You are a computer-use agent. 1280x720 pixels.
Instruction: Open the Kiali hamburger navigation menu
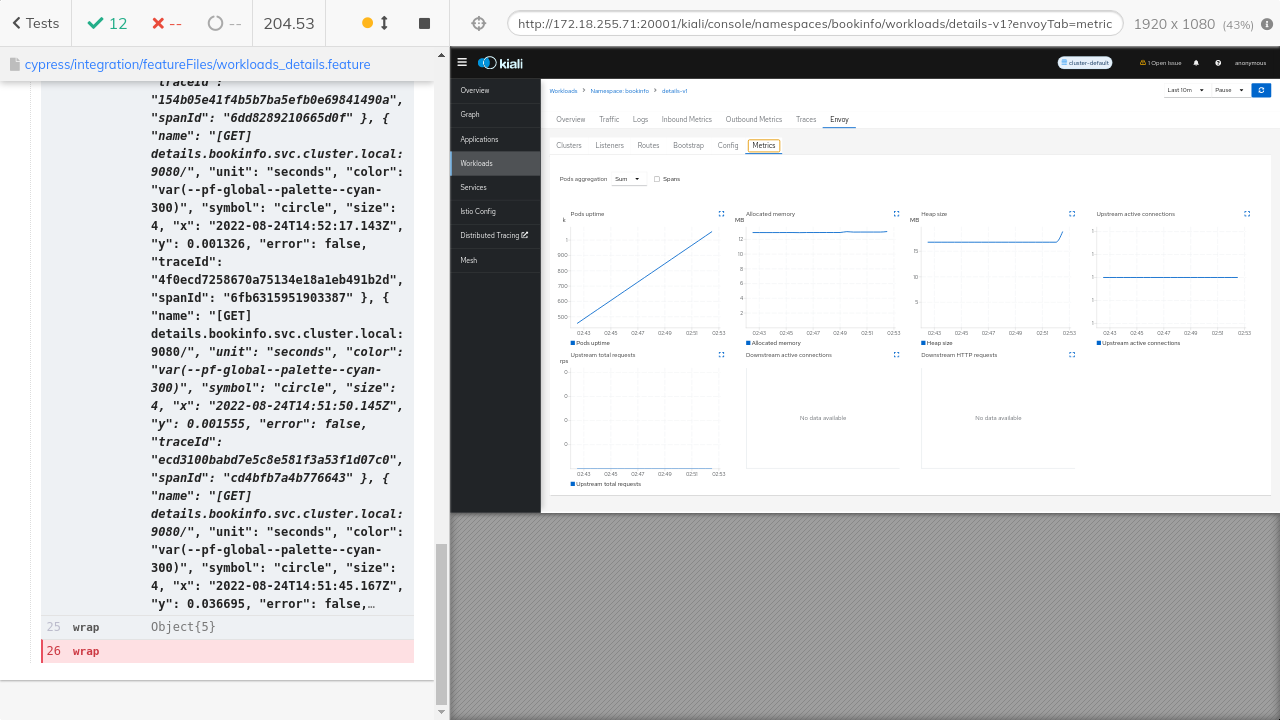tap(462, 62)
